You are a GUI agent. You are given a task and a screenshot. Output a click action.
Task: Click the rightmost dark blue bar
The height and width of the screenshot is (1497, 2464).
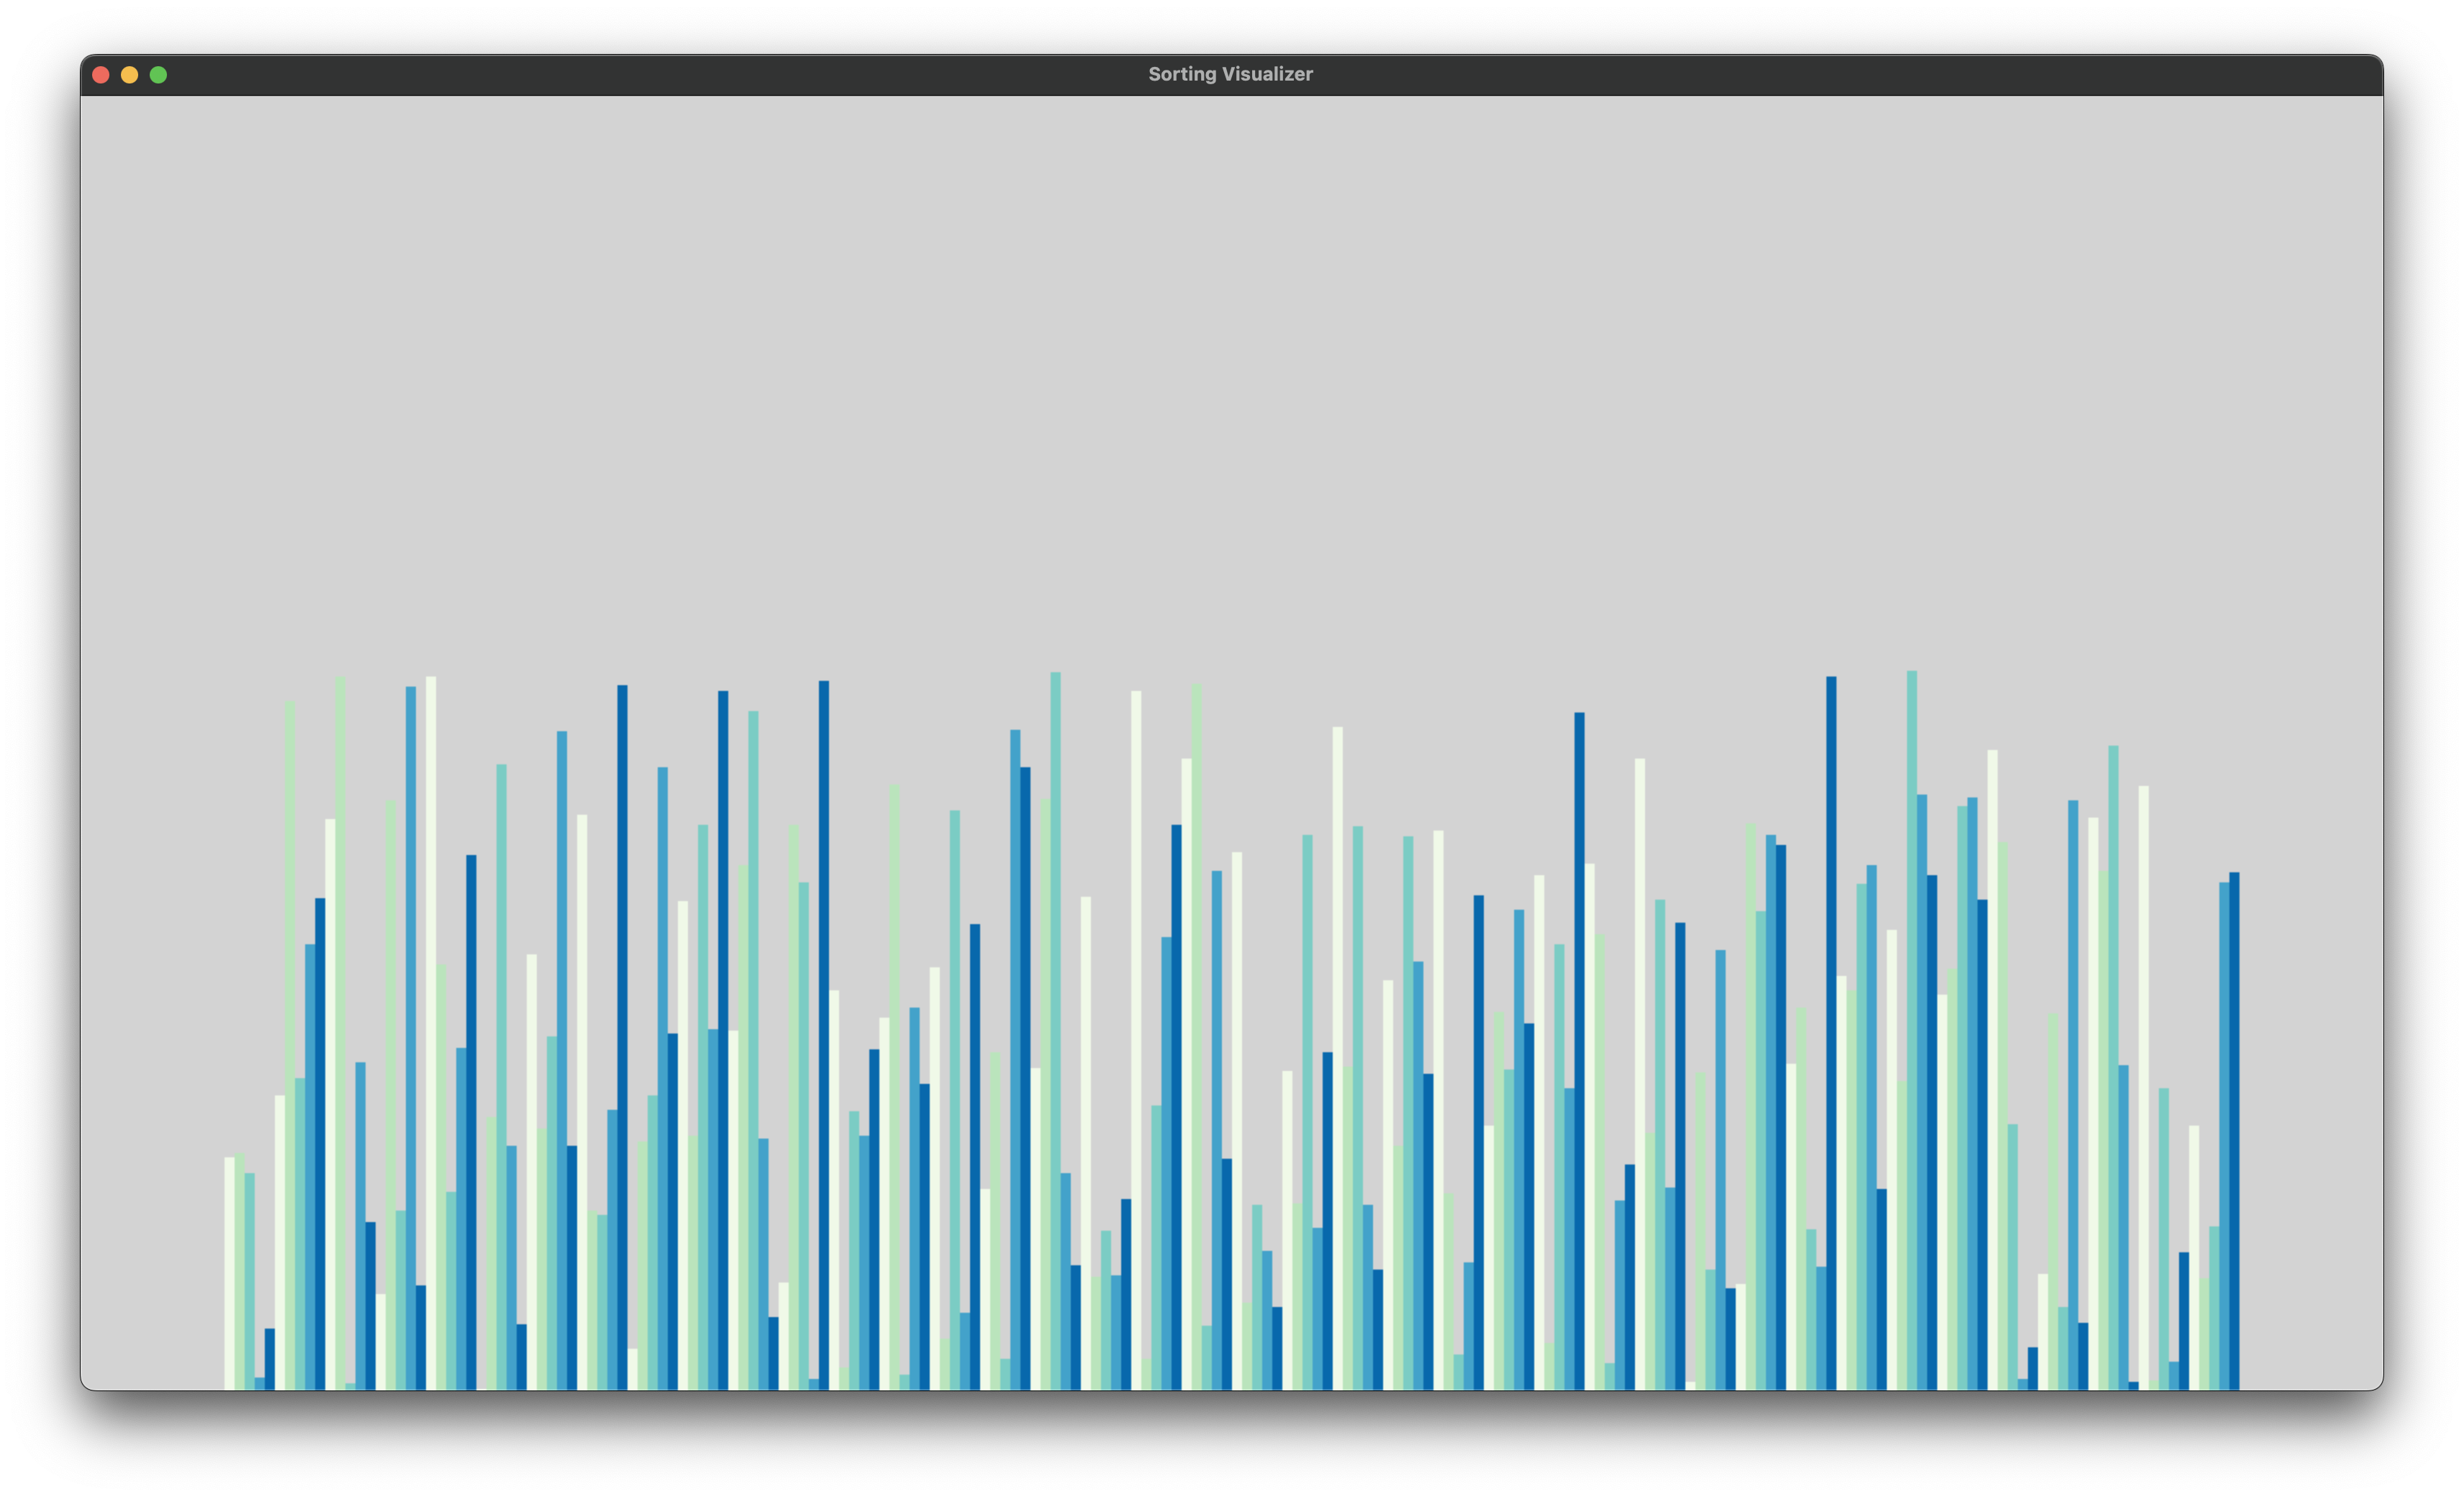pos(2234,1130)
